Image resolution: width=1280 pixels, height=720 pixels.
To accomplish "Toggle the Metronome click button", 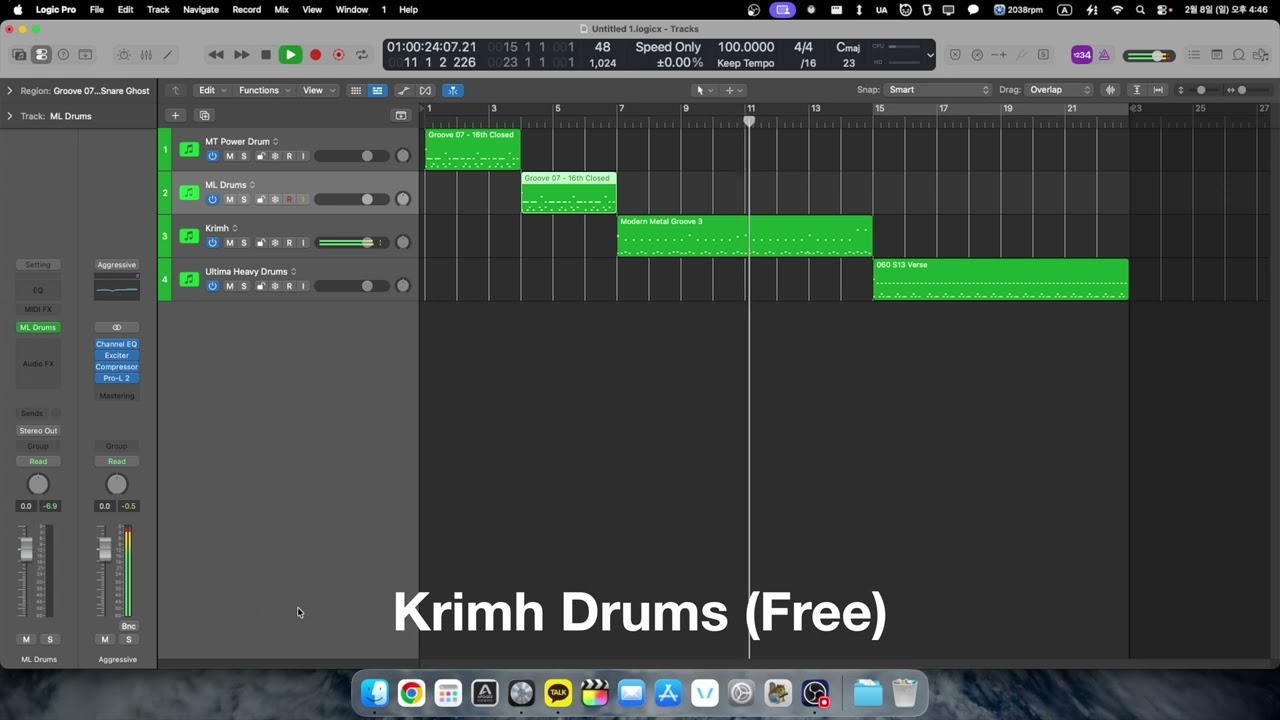I will click(x=1104, y=55).
